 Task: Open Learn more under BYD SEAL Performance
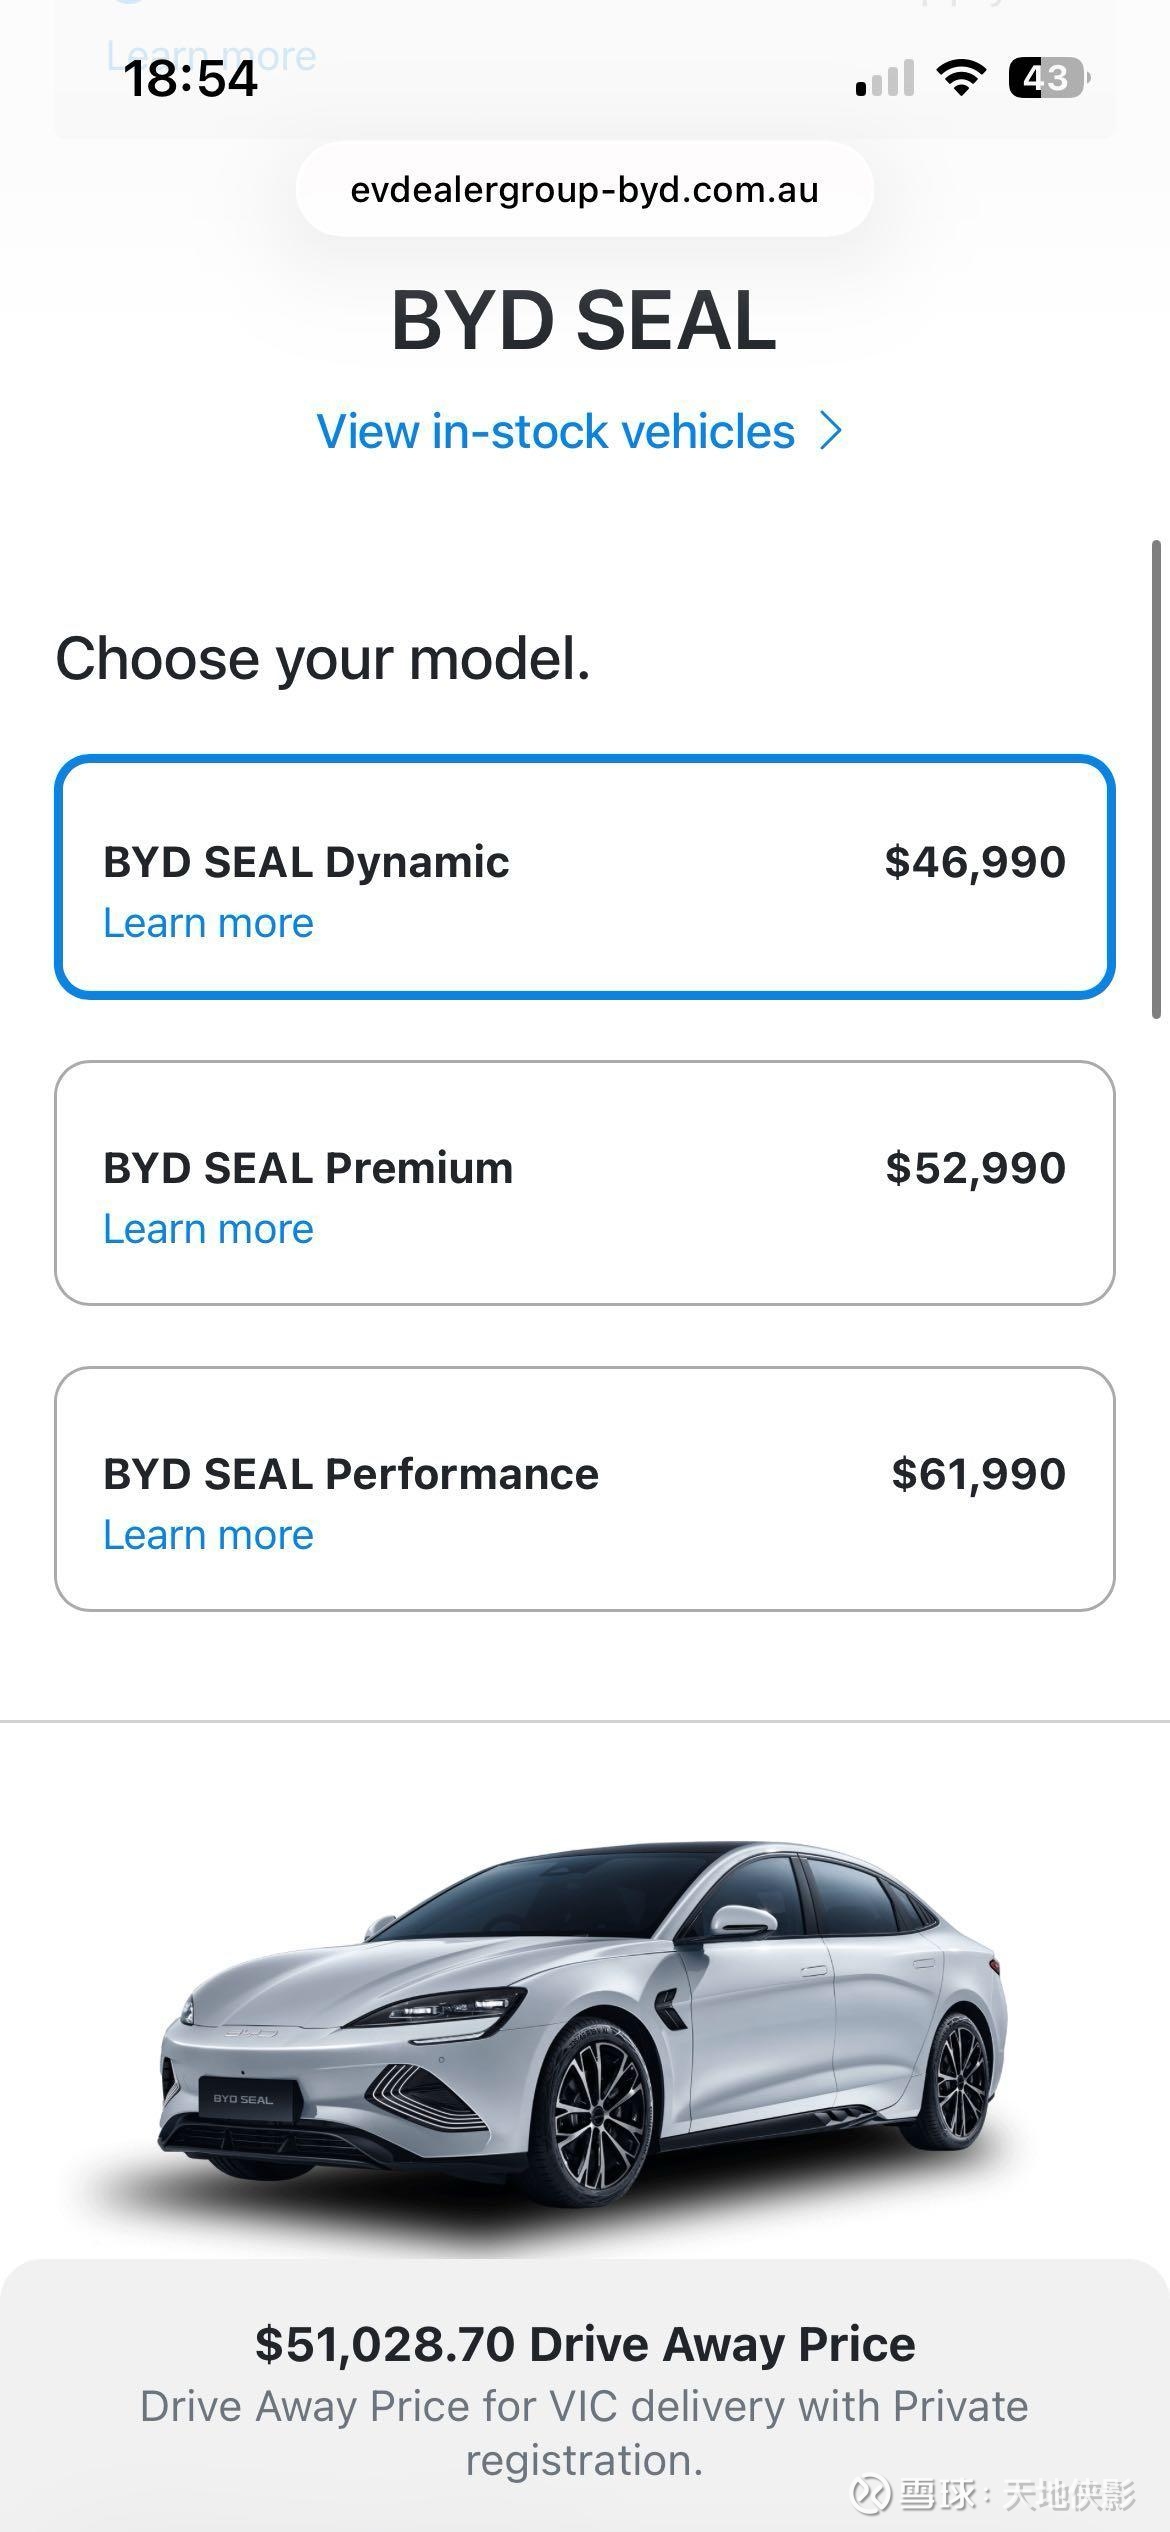click(208, 1535)
